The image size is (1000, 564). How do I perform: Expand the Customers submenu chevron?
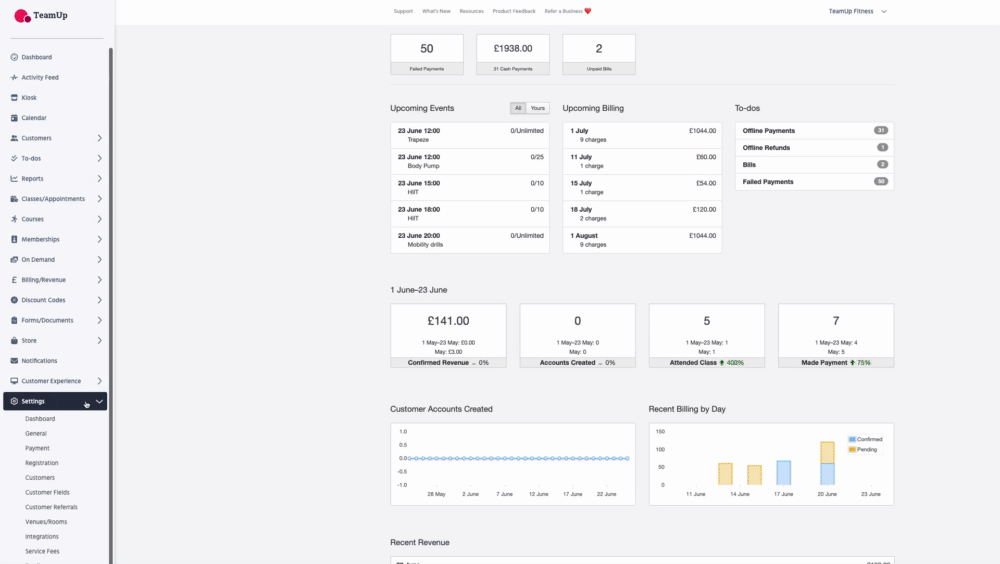(99, 138)
